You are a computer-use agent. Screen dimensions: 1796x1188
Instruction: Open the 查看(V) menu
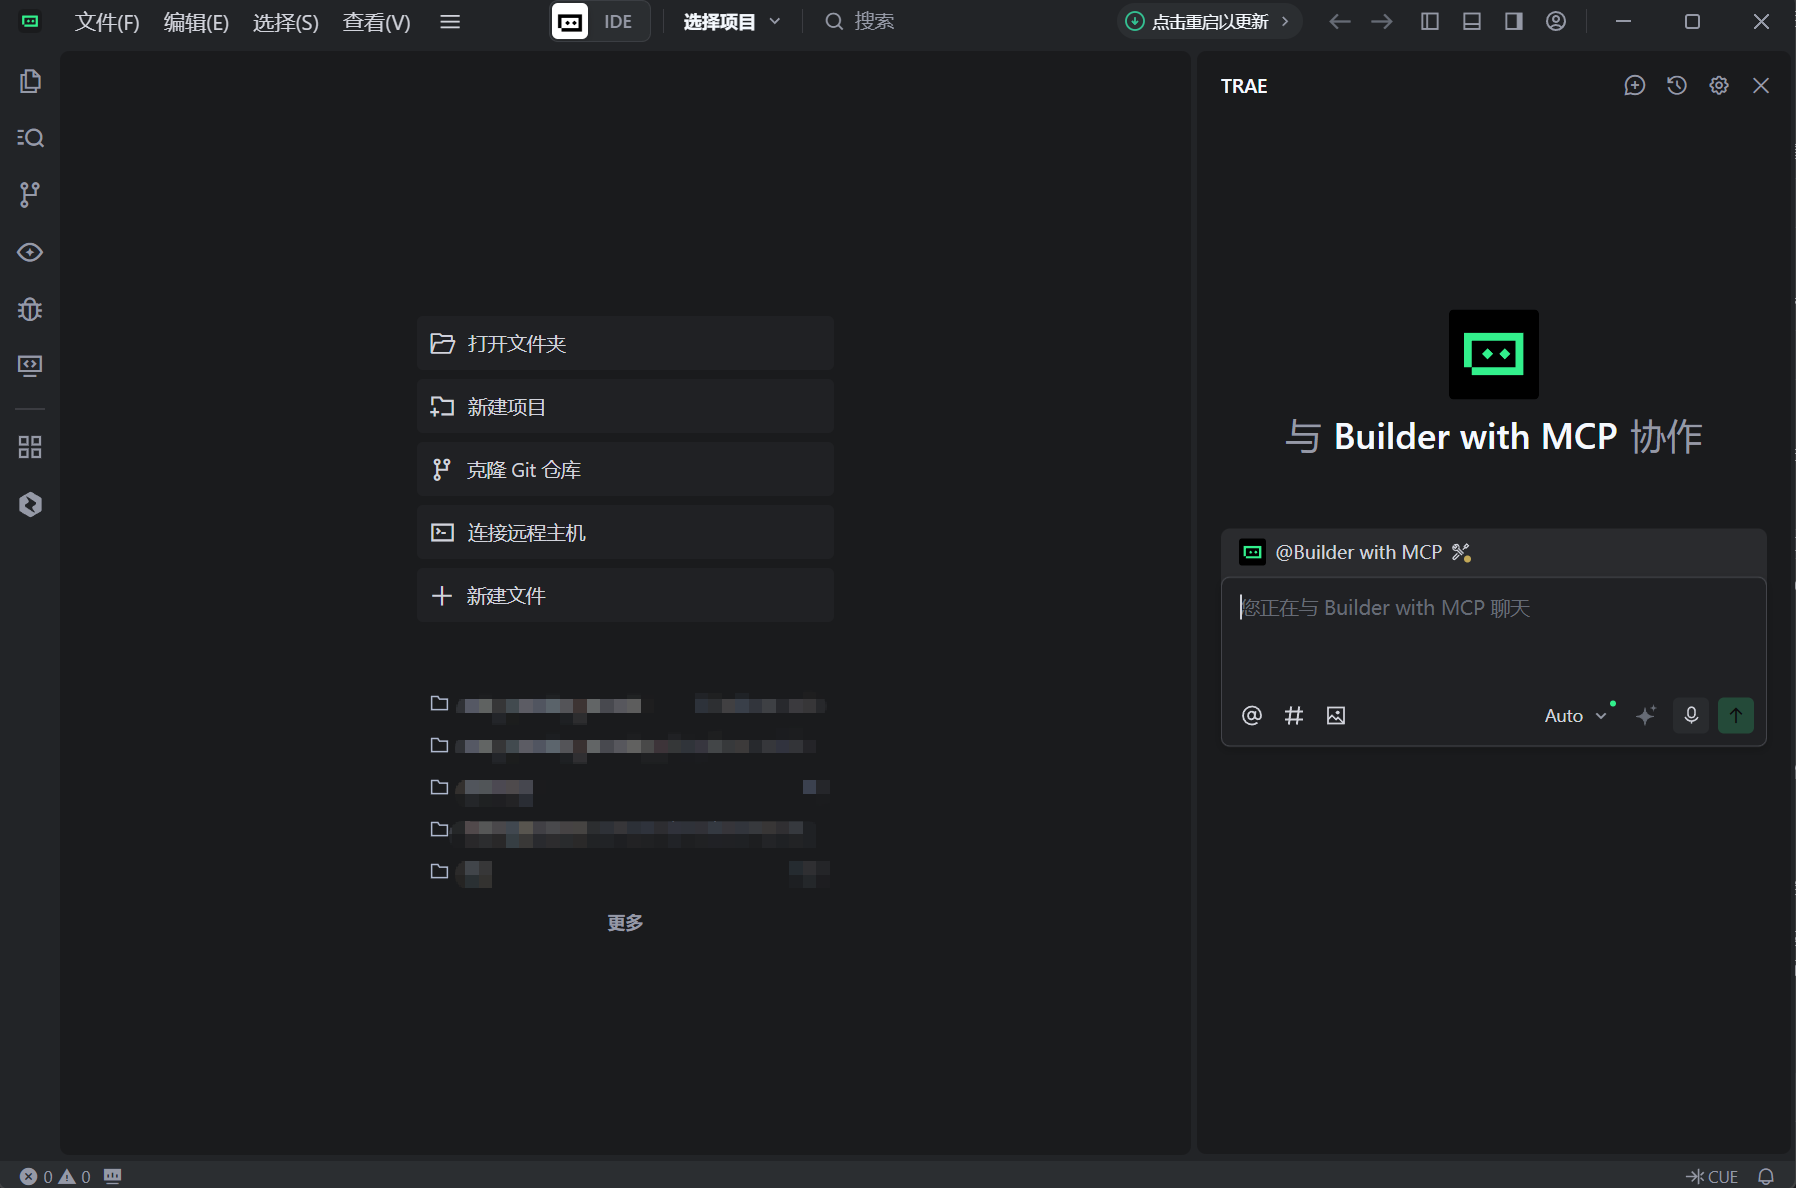click(x=376, y=22)
